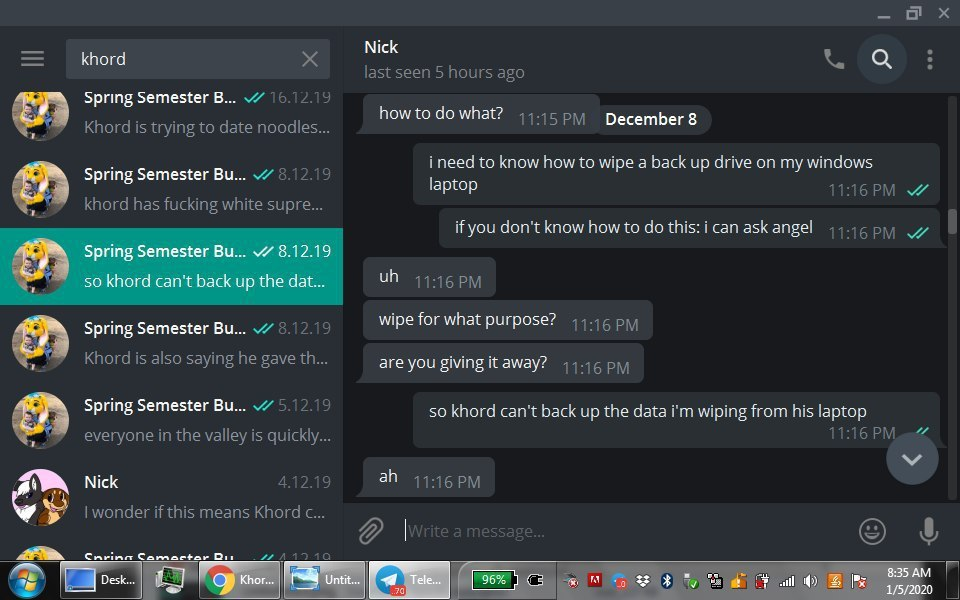The width and height of the screenshot is (960, 600).
Task: Select message 'i need to know how to wipe...'
Action: 676,174
